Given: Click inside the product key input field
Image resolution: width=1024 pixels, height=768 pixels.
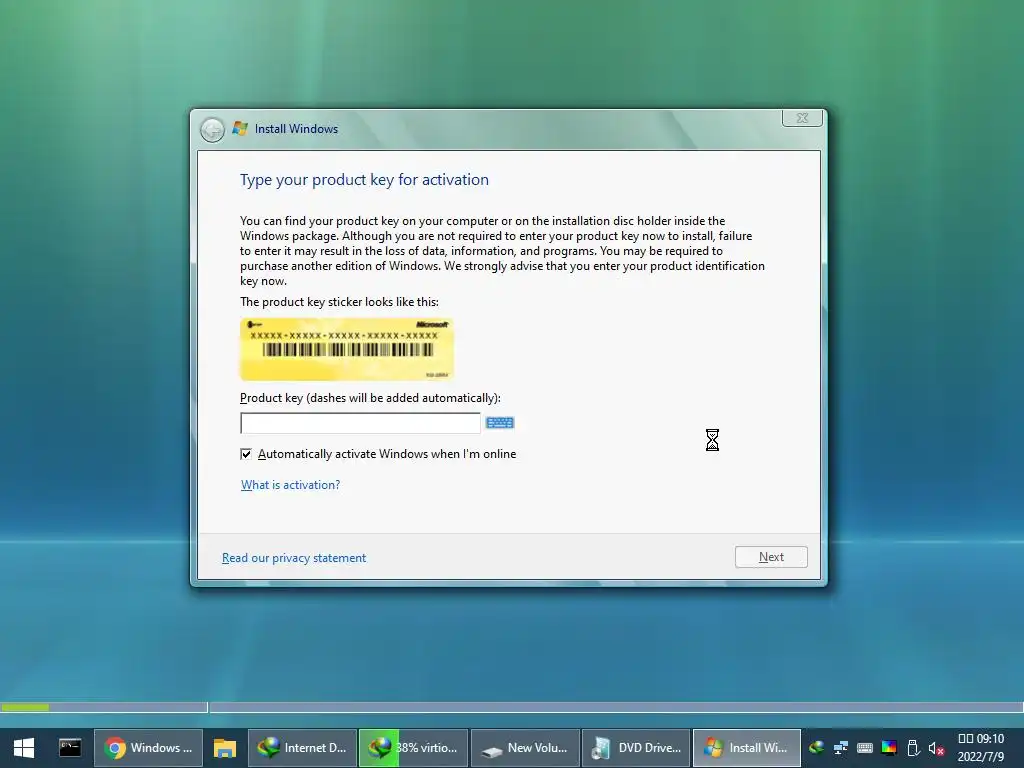Looking at the screenshot, I should [360, 423].
